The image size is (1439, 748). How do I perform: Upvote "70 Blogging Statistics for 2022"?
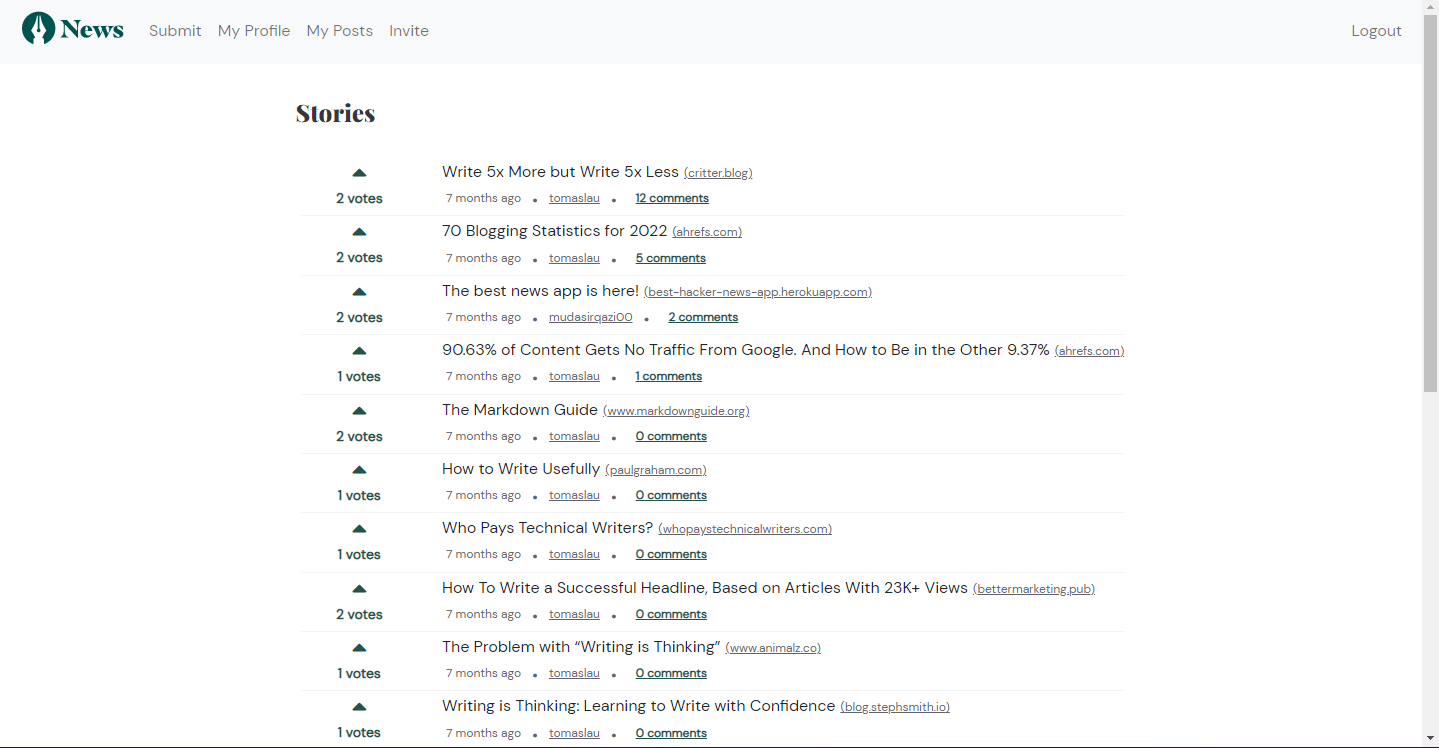(359, 232)
